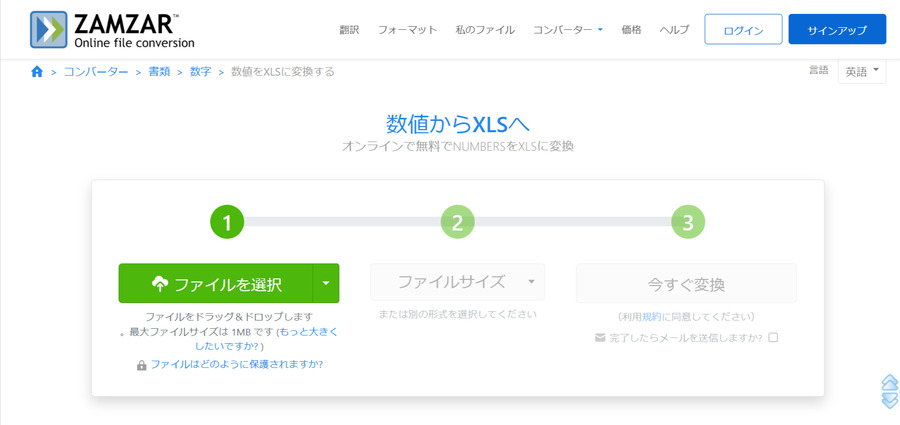Click the または別の形式を選択してください text
The width and height of the screenshot is (900, 425).
[x=457, y=314]
